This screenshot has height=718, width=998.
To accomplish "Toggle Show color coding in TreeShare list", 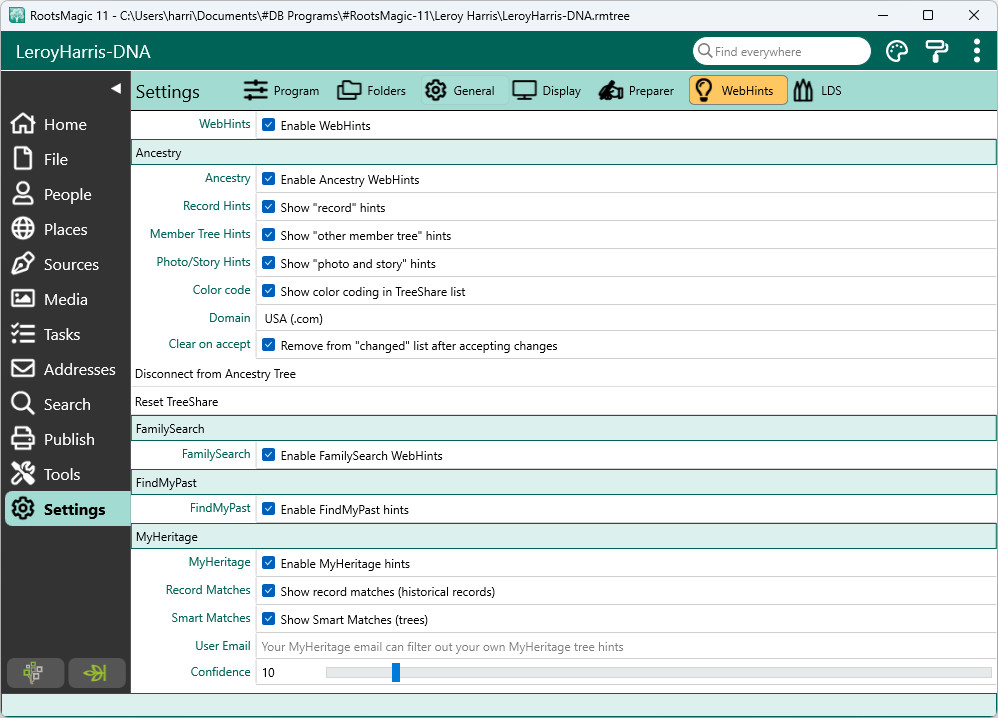I will [x=269, y=292].
